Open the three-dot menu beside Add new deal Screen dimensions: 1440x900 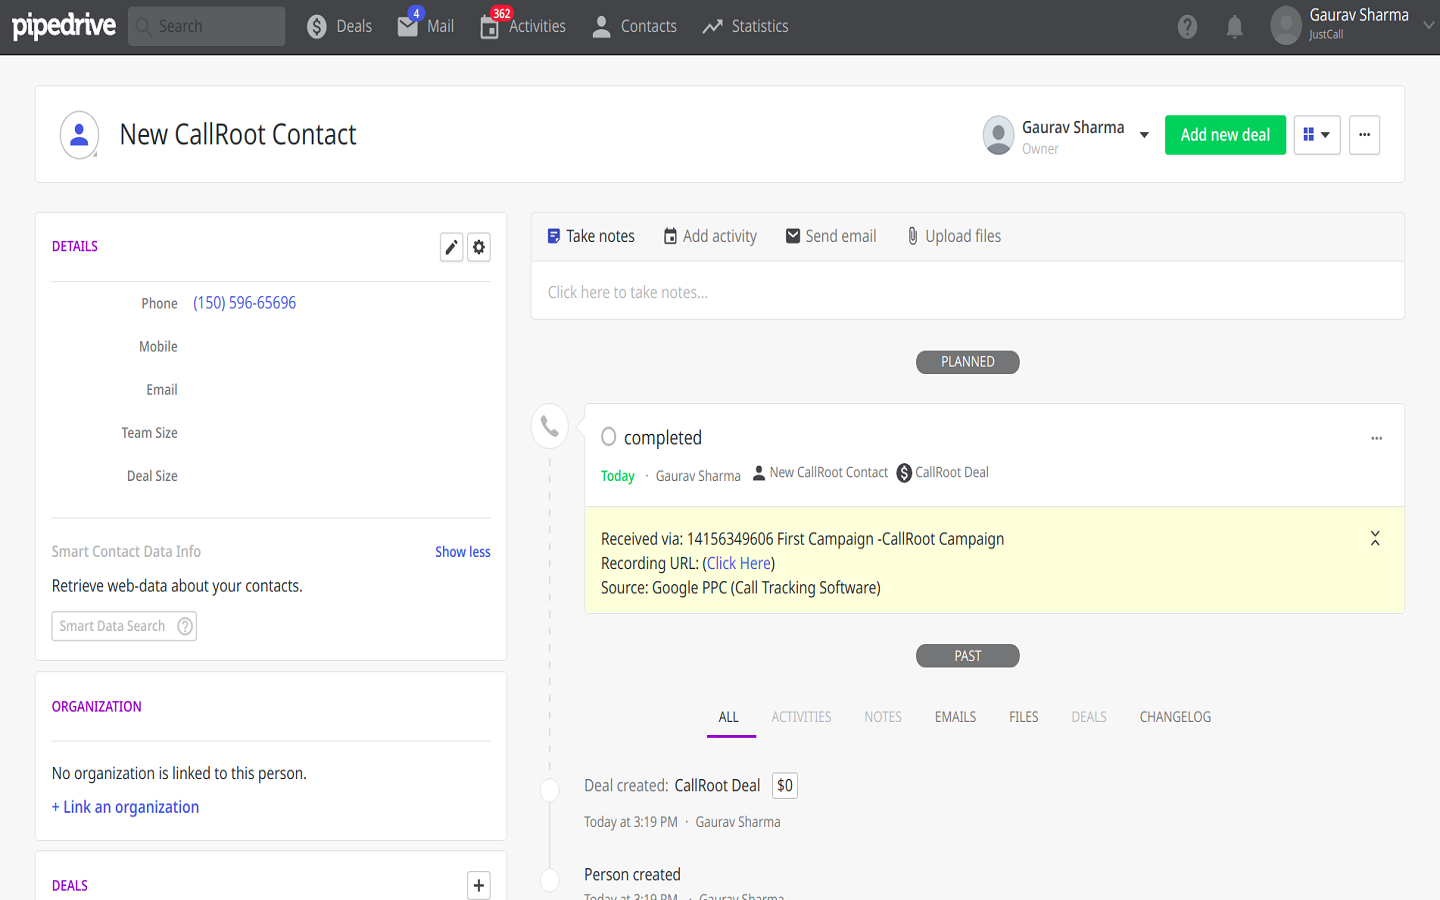[1364, 135]
